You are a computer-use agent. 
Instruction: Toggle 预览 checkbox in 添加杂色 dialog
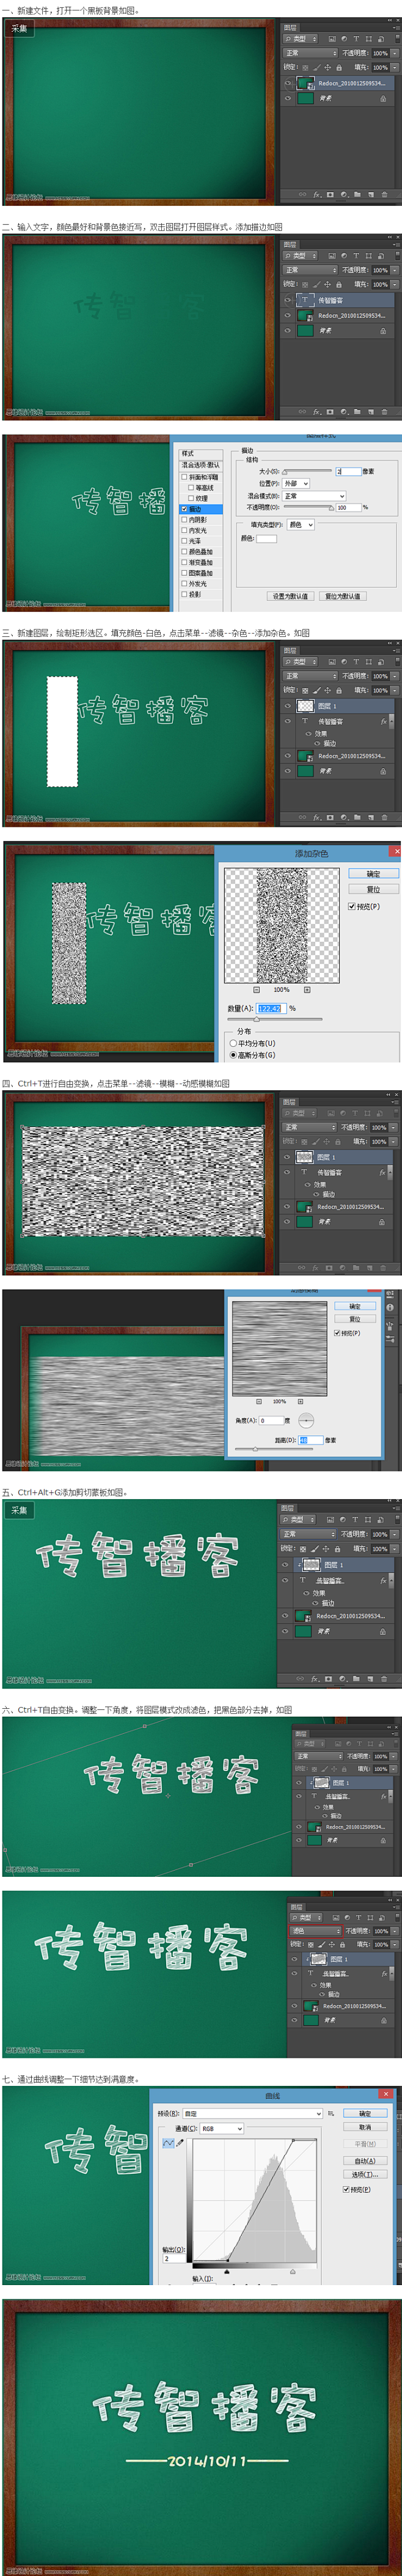pos(351,907)
